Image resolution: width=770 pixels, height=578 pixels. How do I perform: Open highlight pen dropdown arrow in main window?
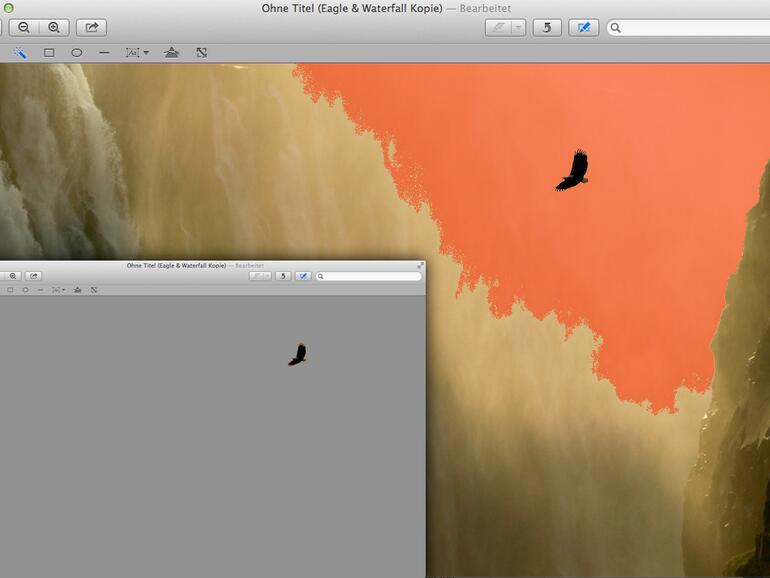click(519, 28)
